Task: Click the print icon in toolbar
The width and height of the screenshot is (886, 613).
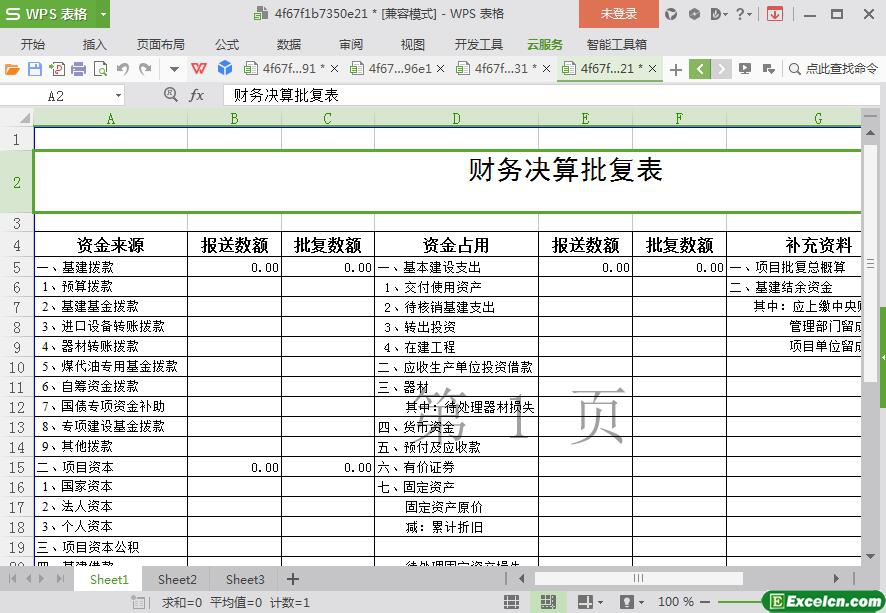Action: click(x=78, y=69)
